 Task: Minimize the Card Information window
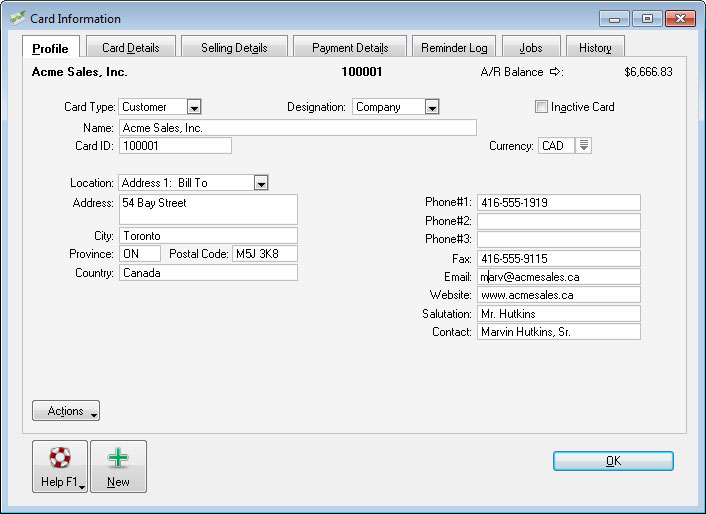[x=614, y=19]
